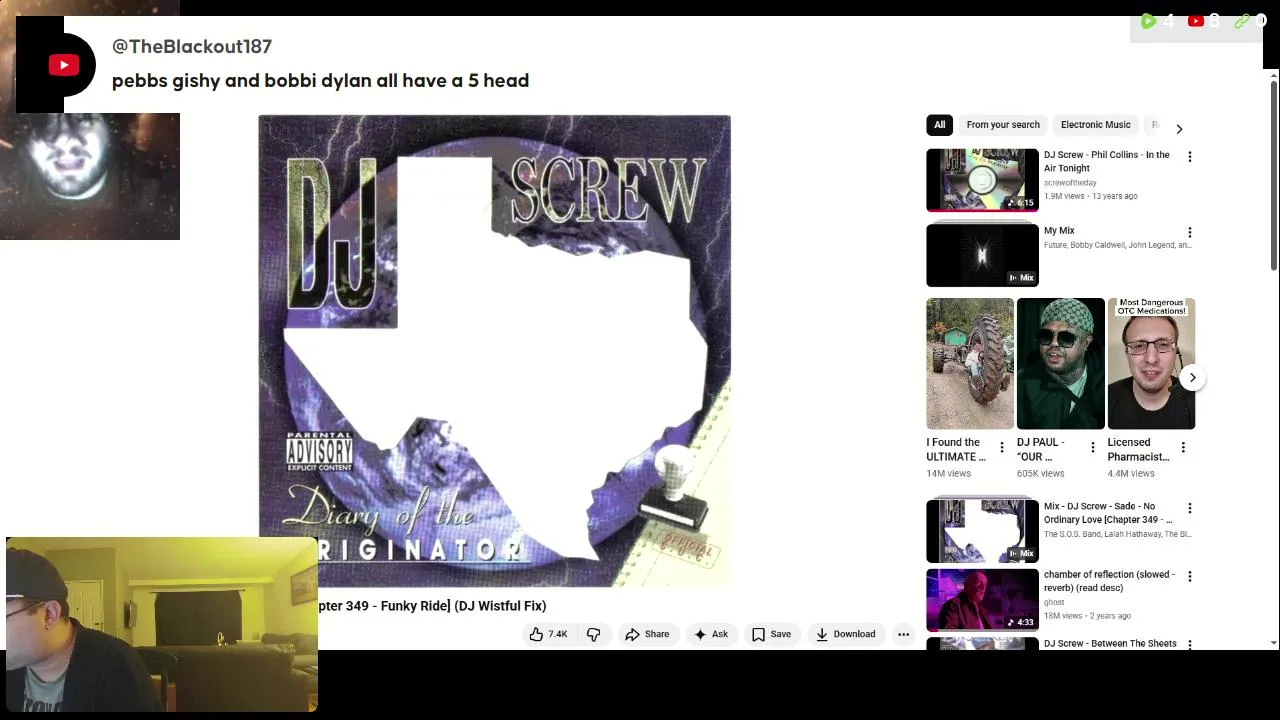The image size is (1280, 720).
Task: Open options for the Sade No Ordinary Love mix
Action: pos(1189,508)
